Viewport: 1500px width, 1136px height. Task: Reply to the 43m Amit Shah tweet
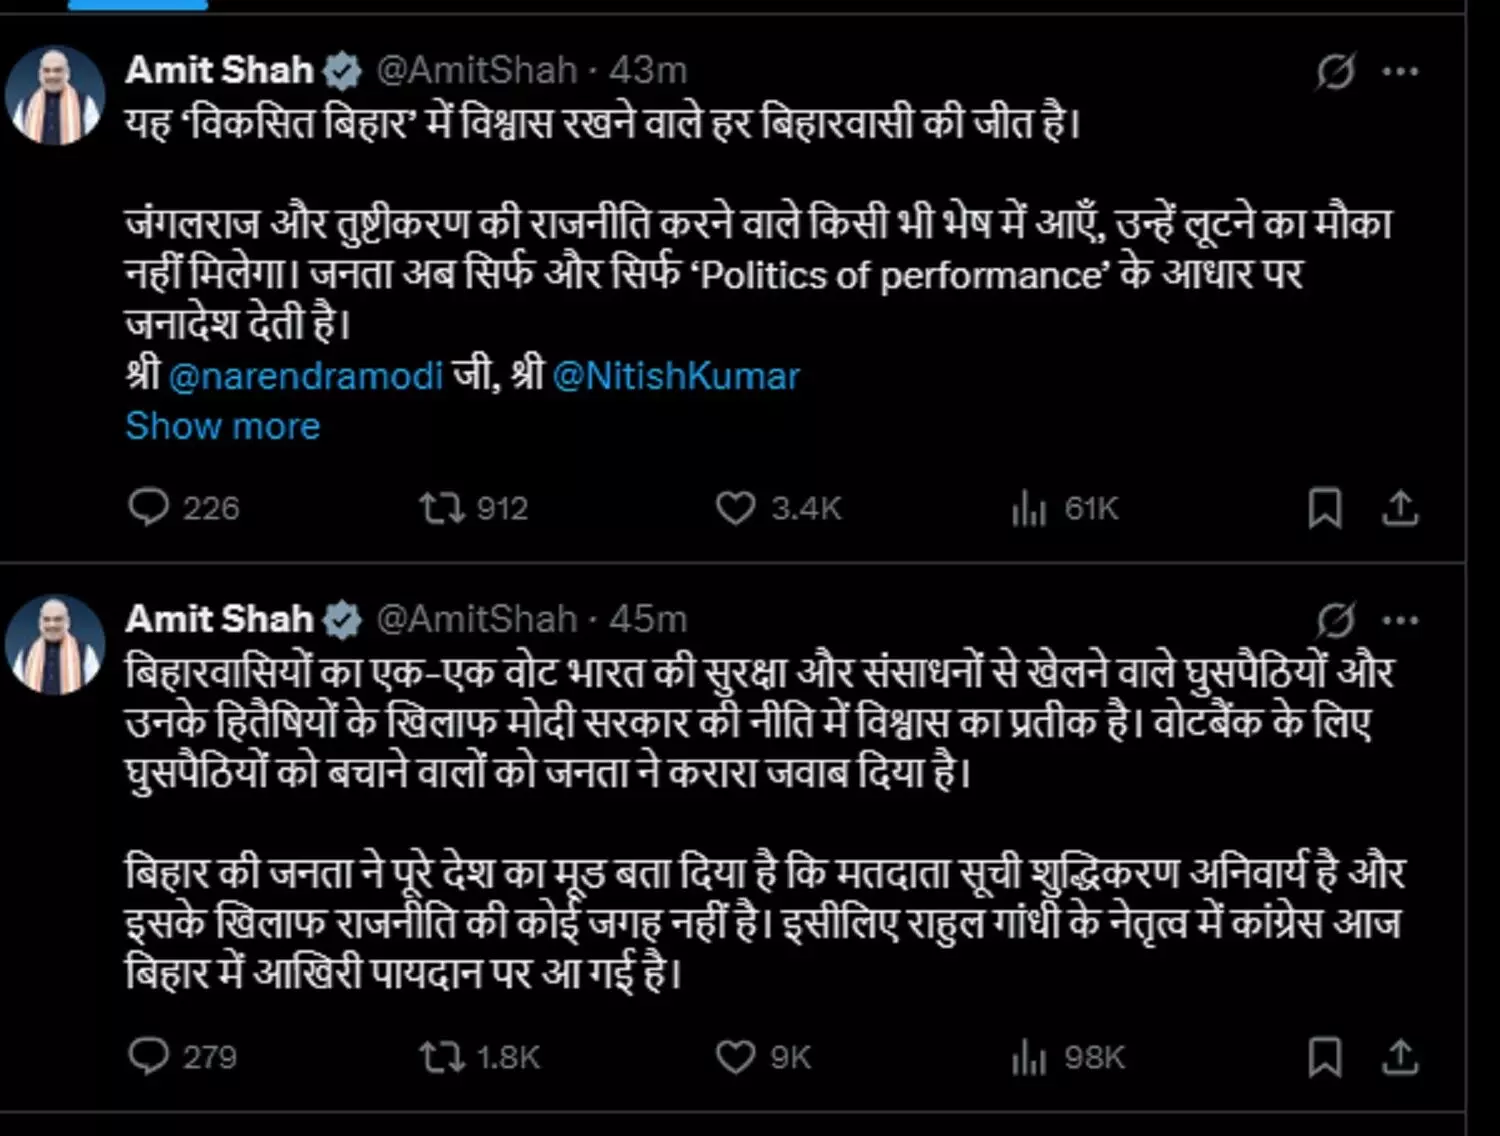pyautogui.click(x=149, y=507)
